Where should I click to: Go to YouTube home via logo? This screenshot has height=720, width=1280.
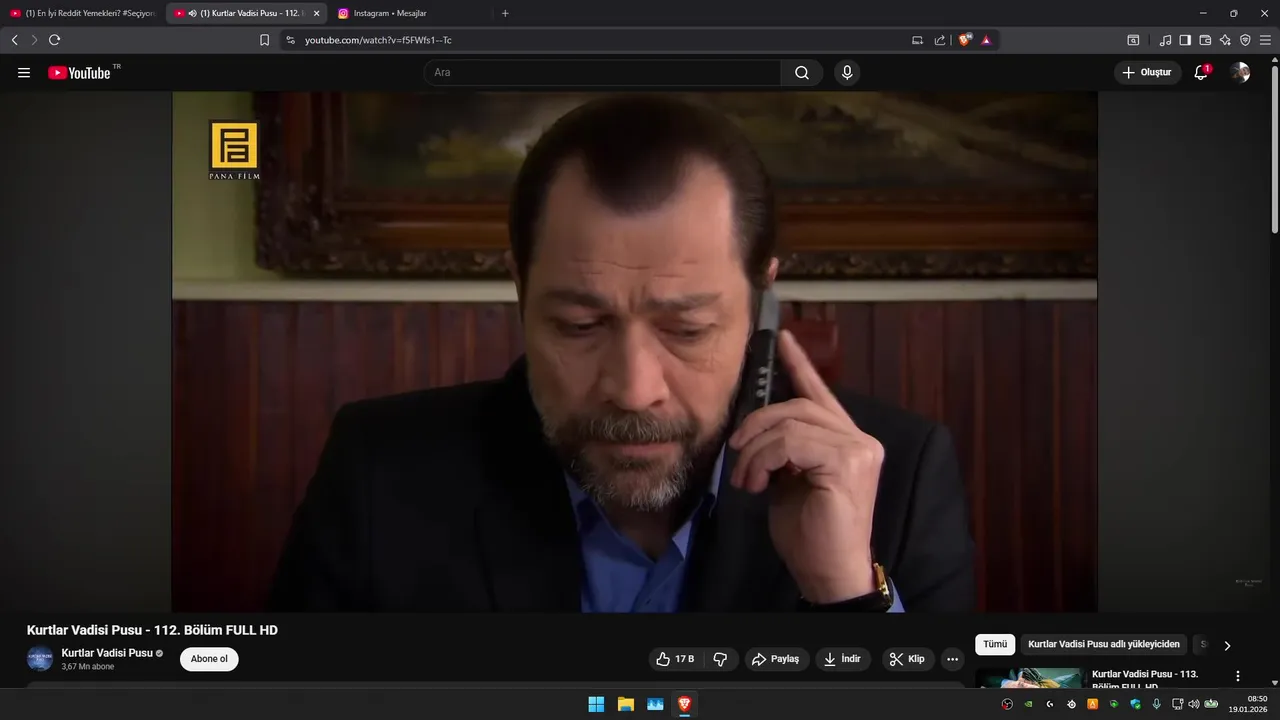pos(80,73)
